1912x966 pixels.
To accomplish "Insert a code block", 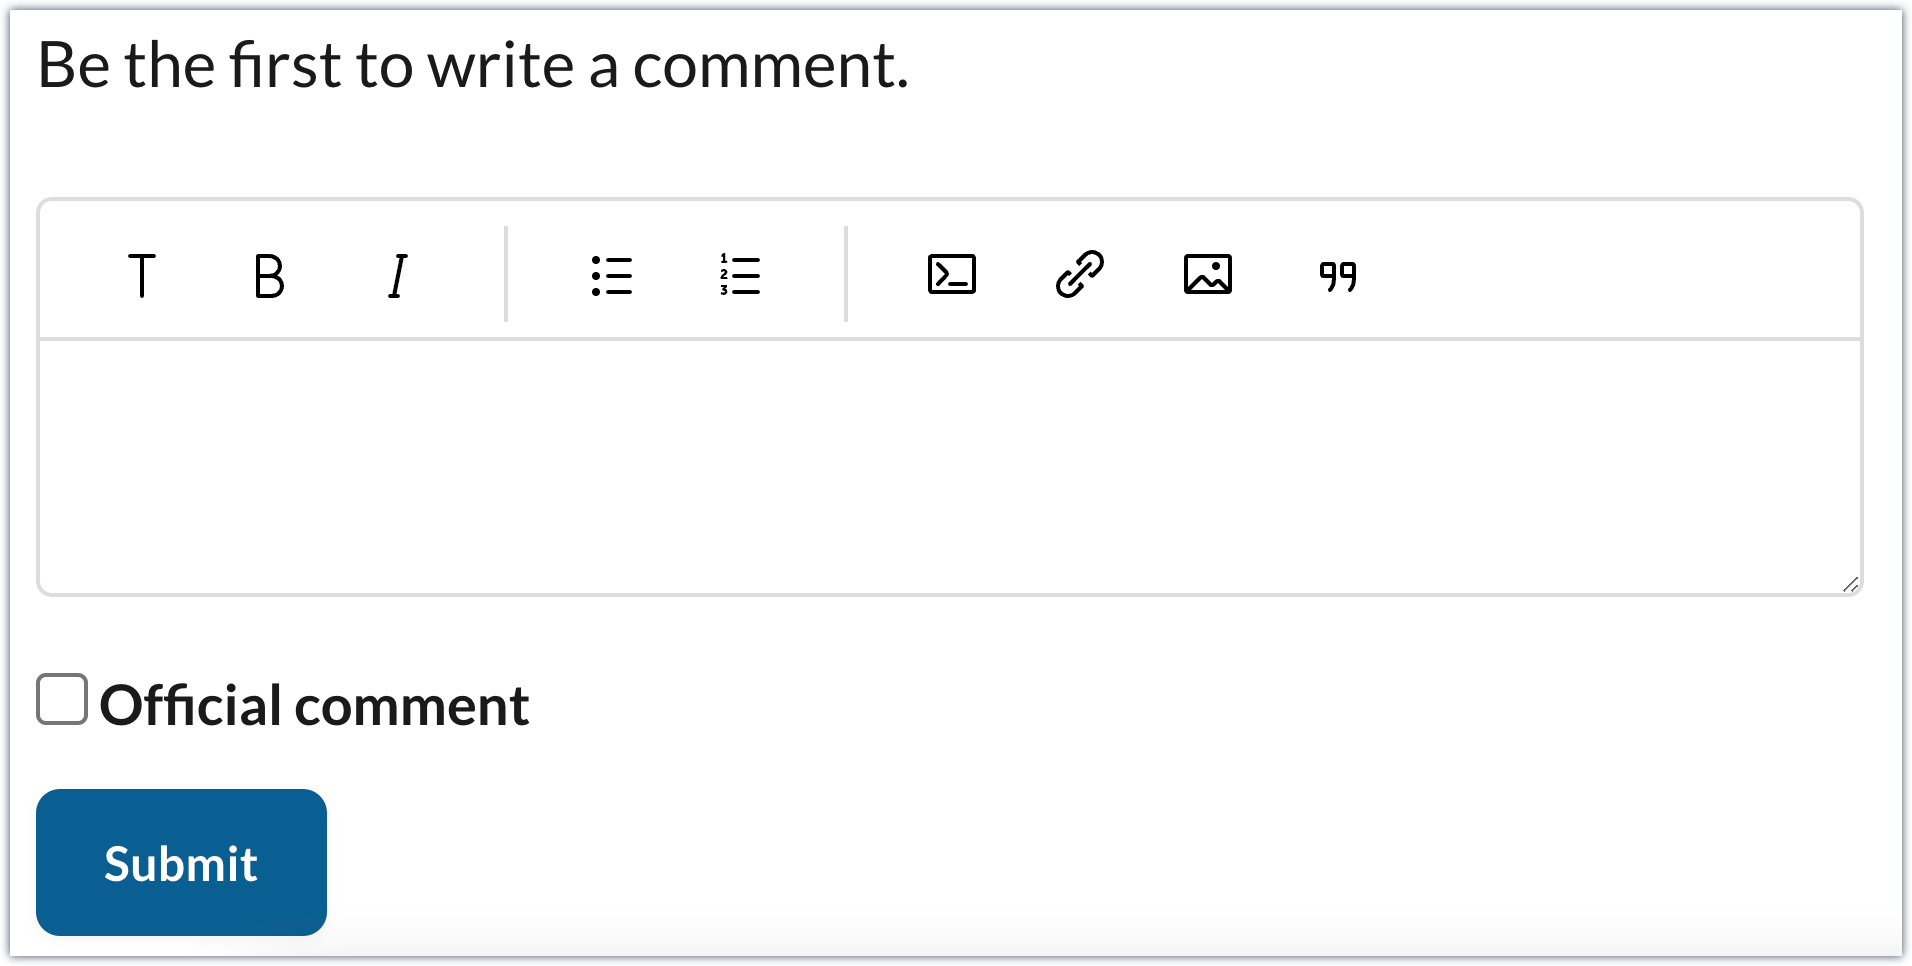I will (951, 275).
